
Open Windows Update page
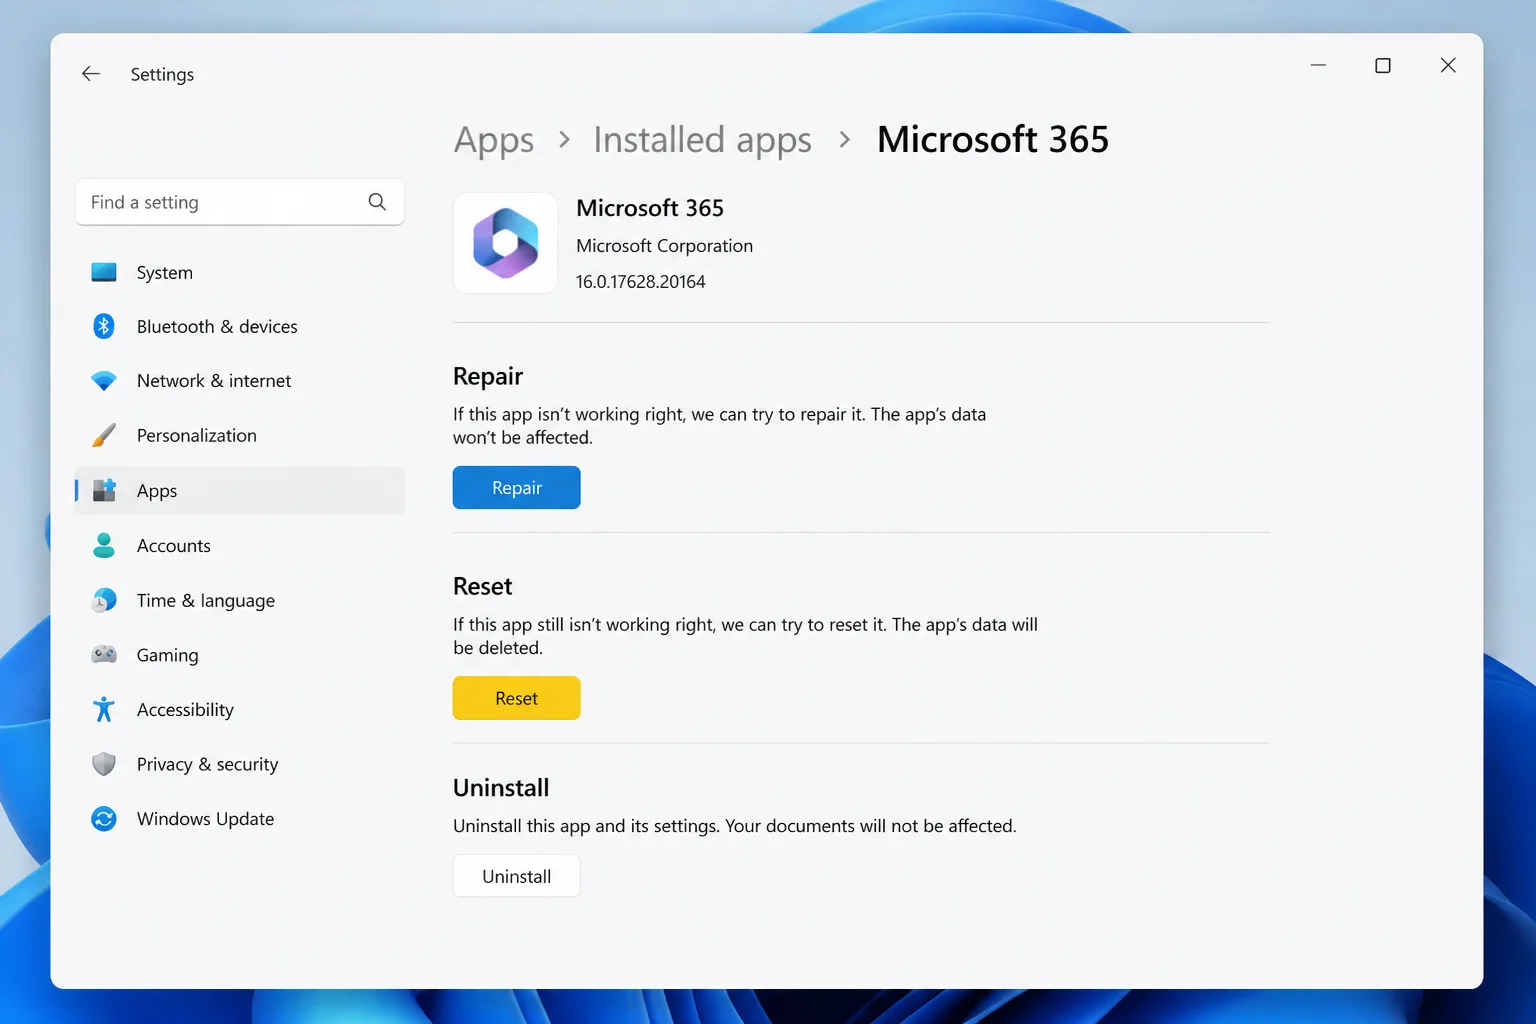click(x=240, y=818)
